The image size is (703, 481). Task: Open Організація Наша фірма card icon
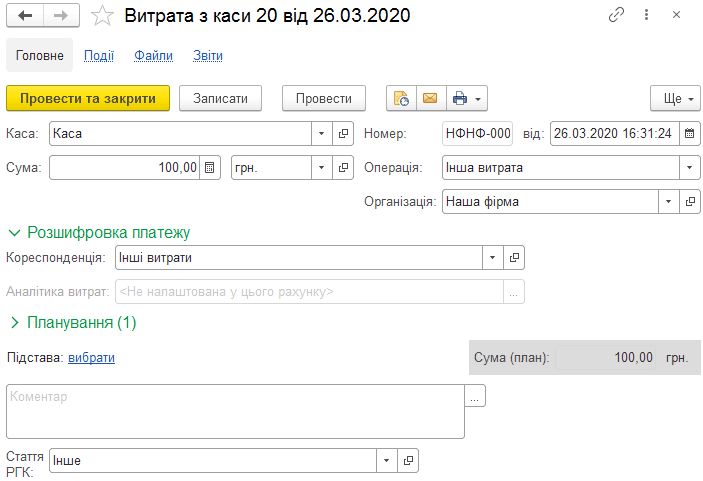tap(690, 202)
